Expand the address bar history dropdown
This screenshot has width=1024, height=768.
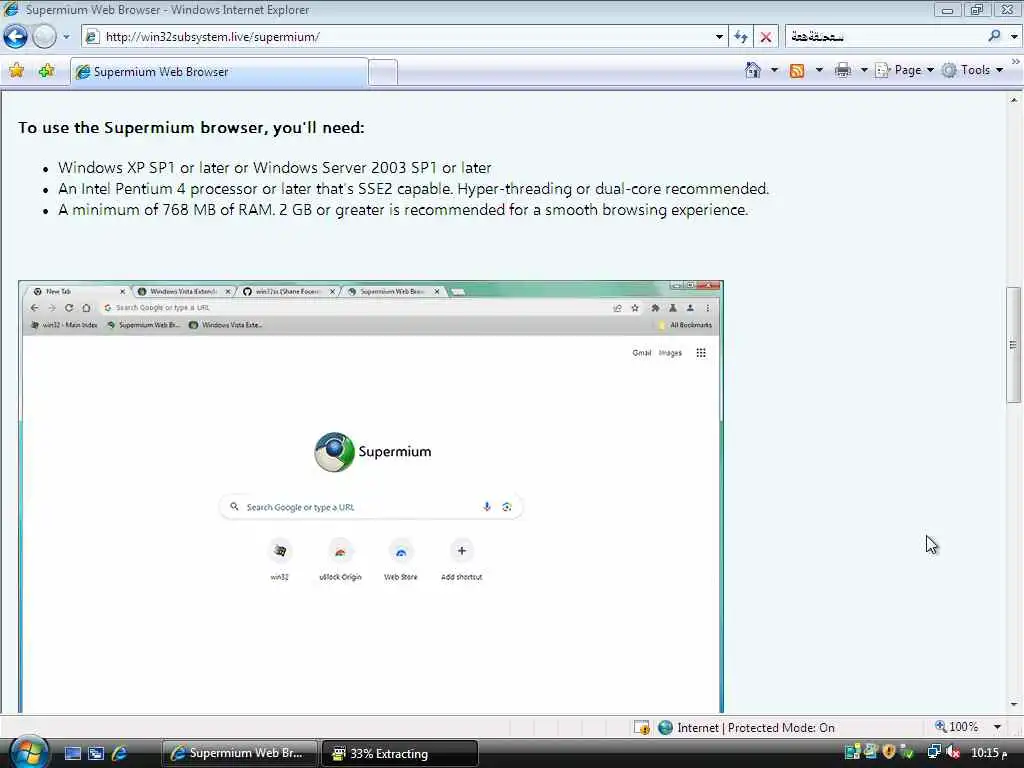point(719,37)
